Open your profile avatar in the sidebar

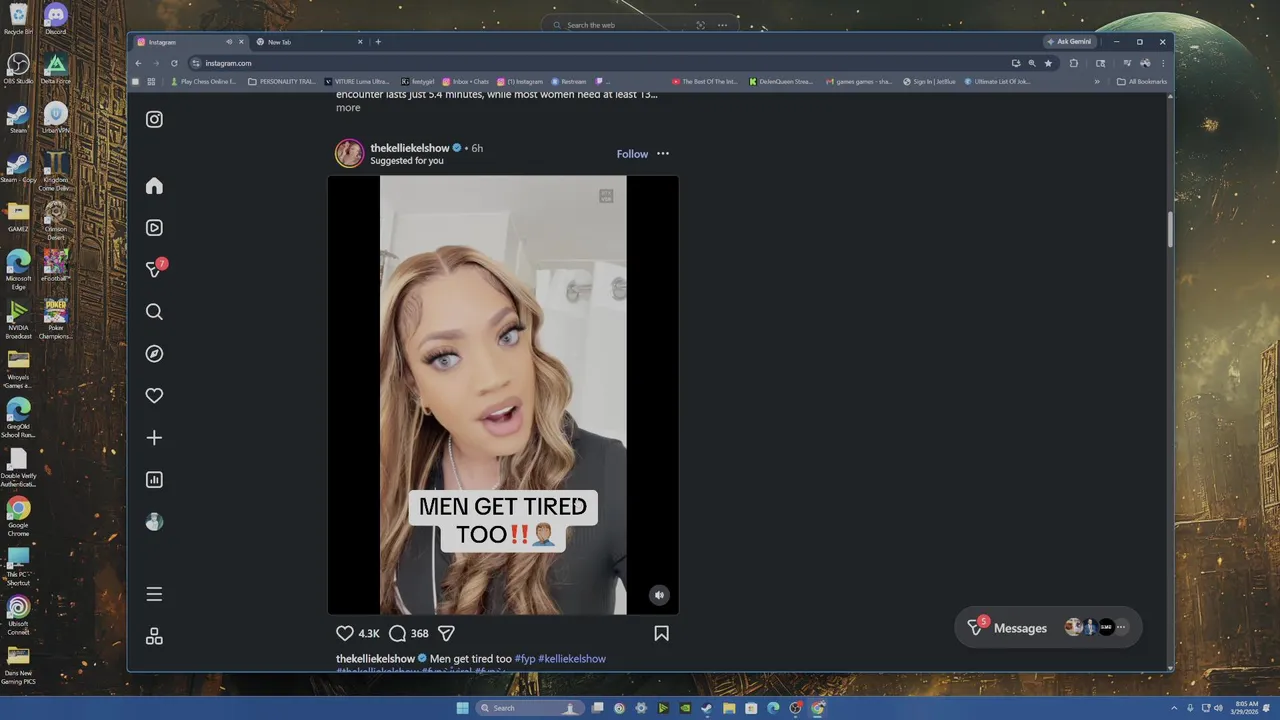pos(154,522)
